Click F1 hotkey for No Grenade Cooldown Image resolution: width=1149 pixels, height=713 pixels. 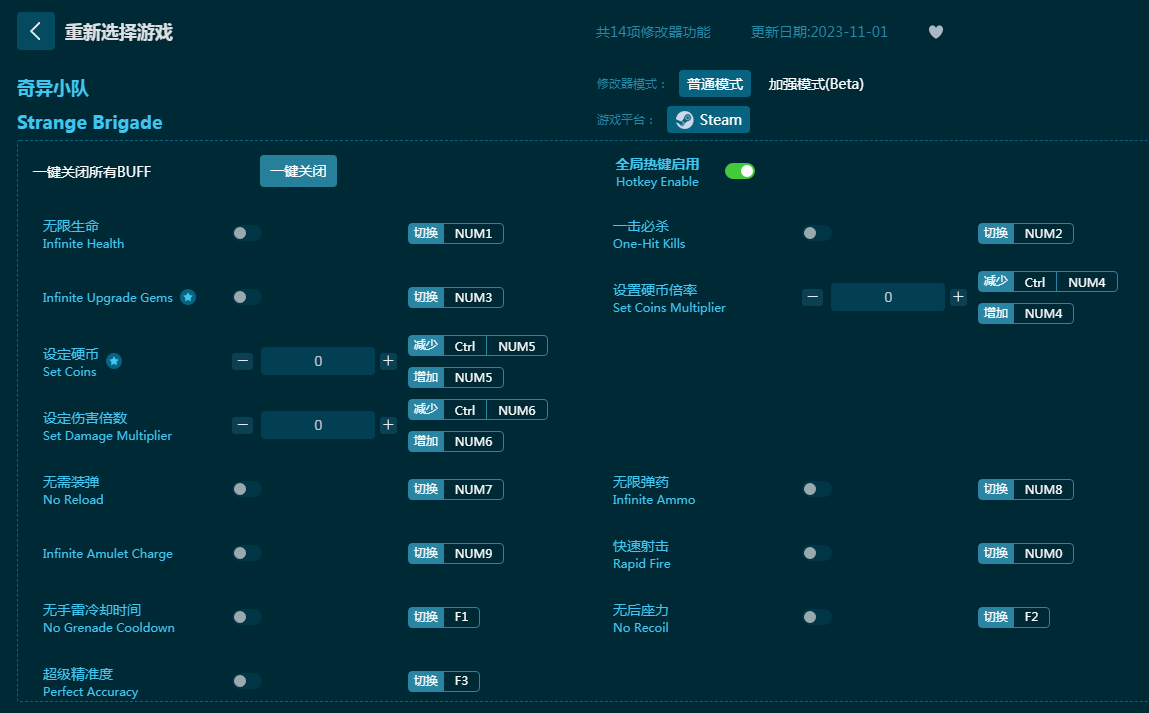(x=444, y=617)
